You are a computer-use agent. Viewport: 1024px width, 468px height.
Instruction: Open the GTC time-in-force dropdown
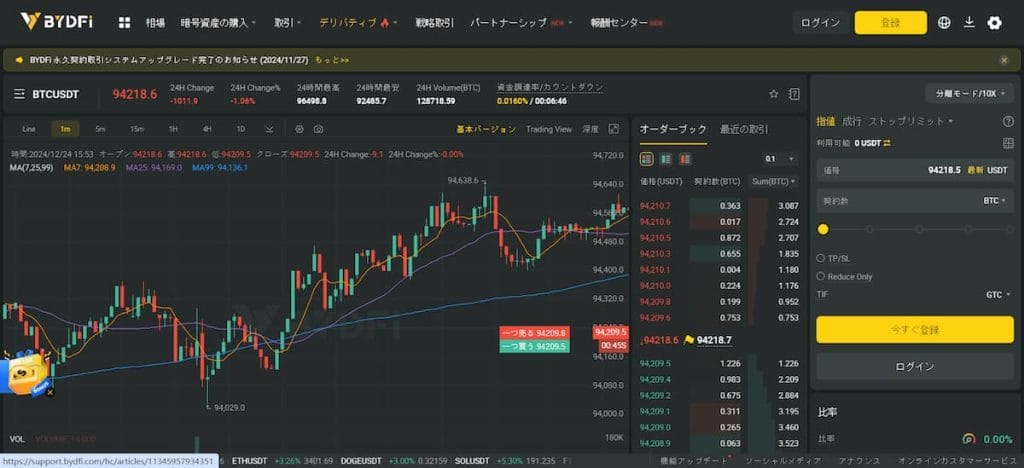coord(998,294)
